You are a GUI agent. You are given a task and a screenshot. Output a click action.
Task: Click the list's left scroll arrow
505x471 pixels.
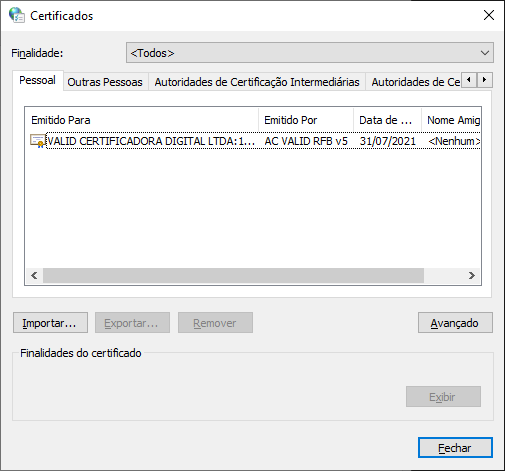pyautogui.click(x=34, y=276)
